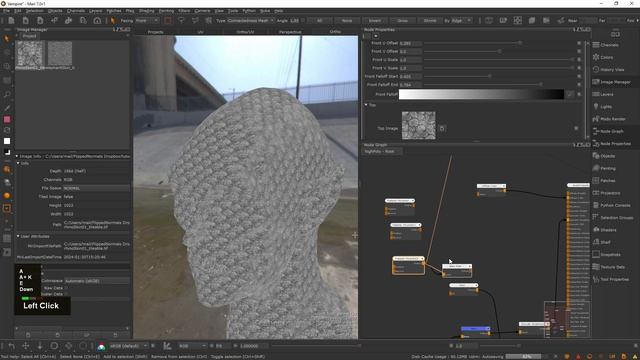The width and height of the screenshot is (640, 360).
Task: Select the Zoom tool in left toolbar
Action: click(7, 94)
